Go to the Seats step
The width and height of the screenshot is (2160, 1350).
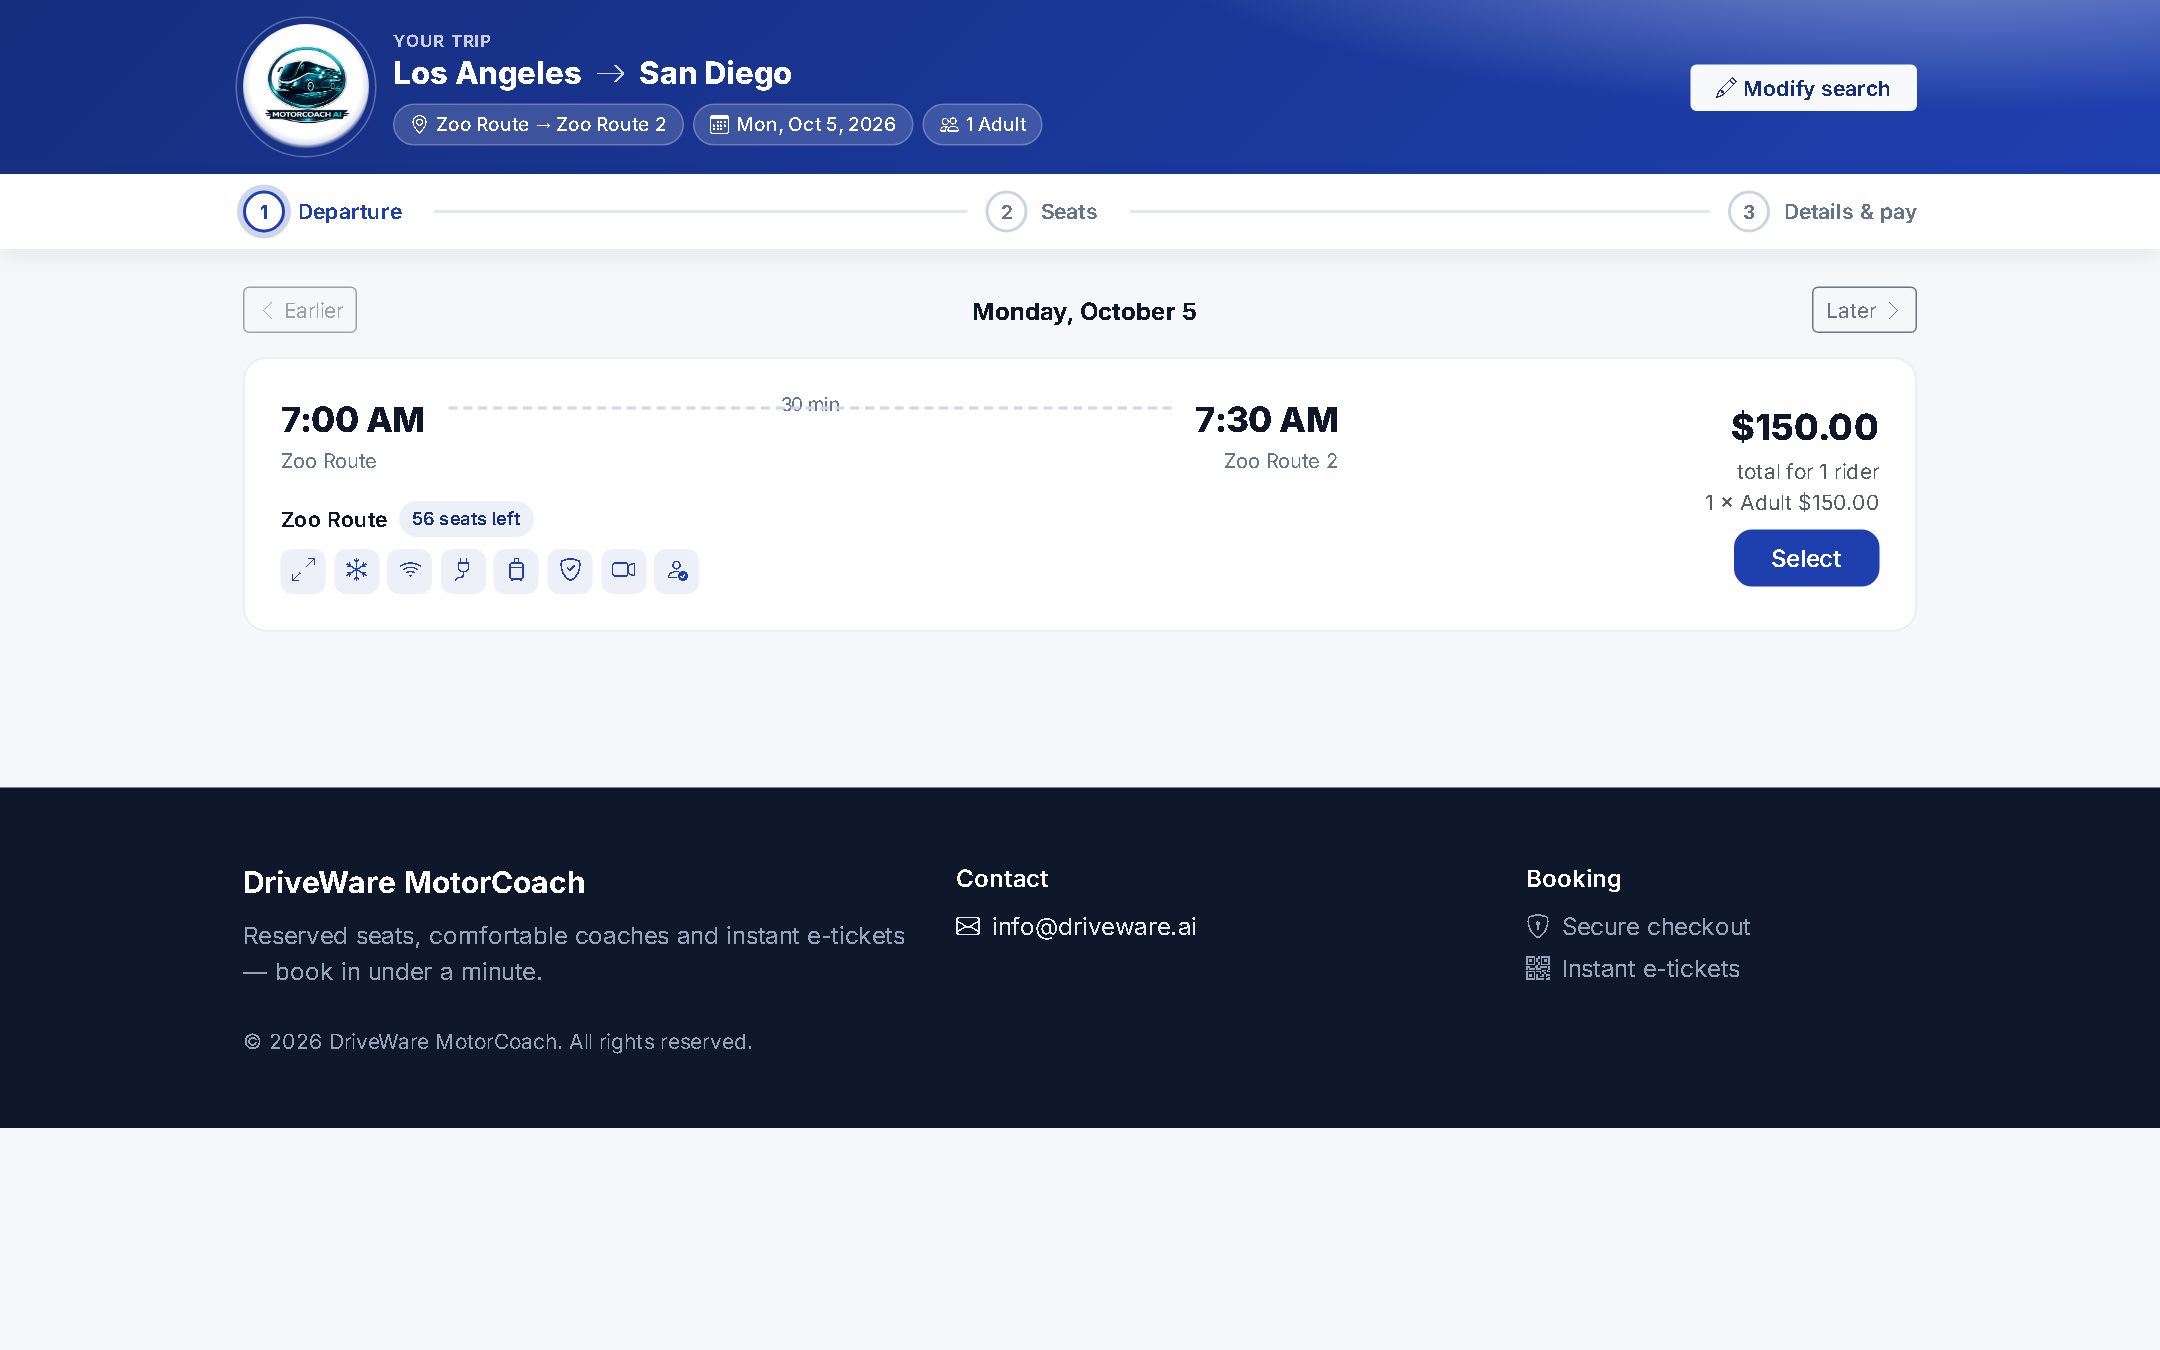tap(1041, 212)
